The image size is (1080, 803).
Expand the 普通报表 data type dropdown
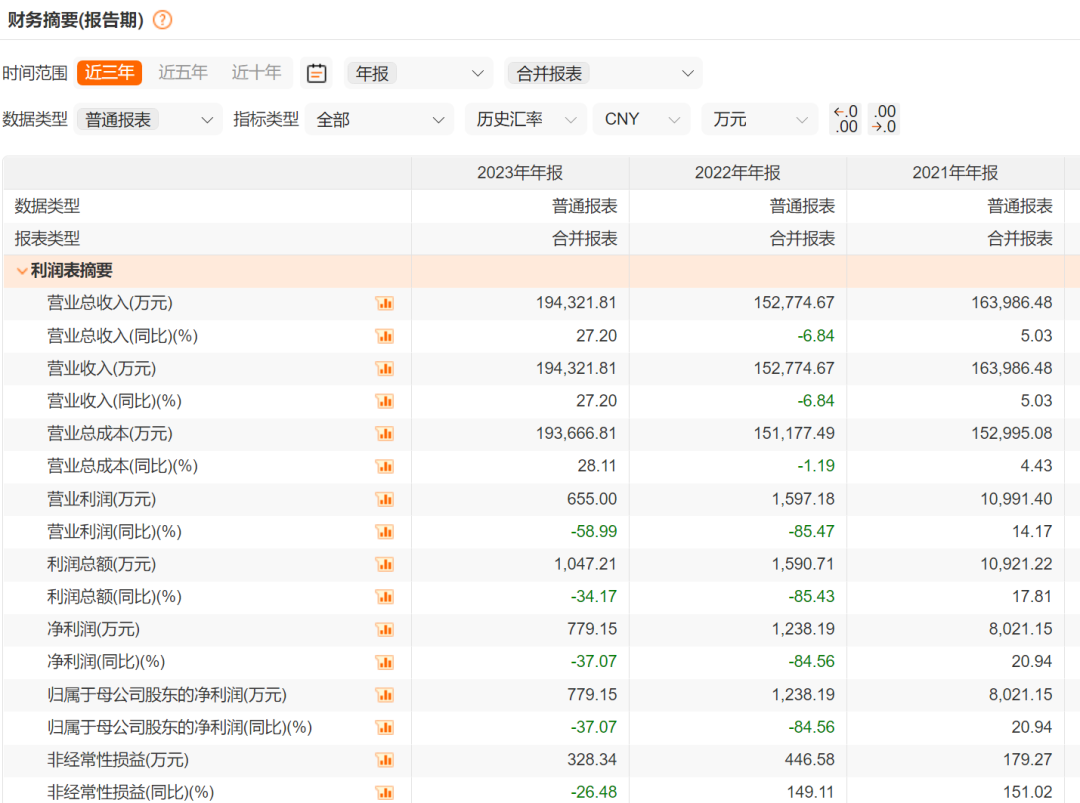[149, 119]
